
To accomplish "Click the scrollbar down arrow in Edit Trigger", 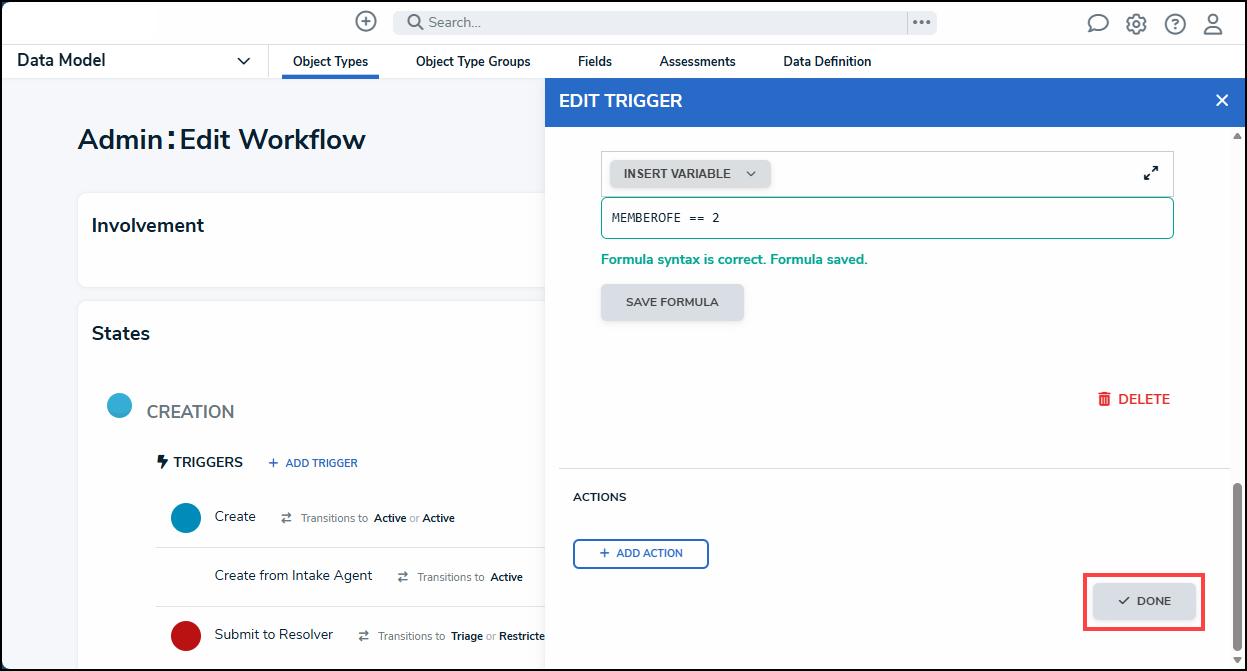I will tap(1237, 659).
